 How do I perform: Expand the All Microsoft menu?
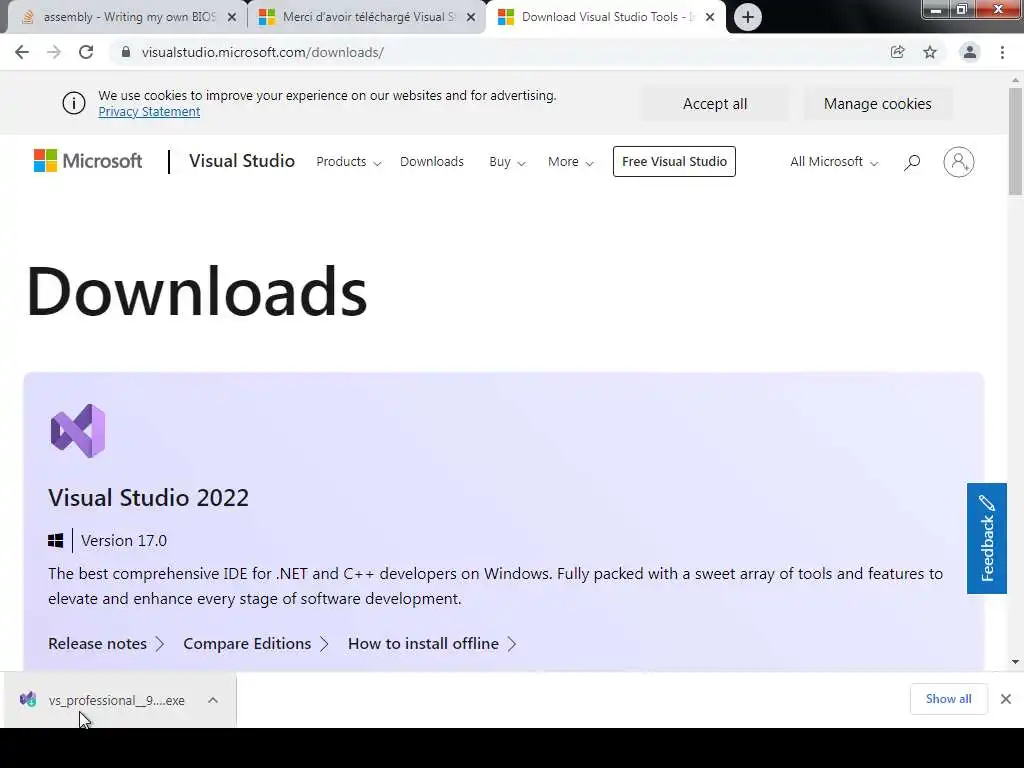(x=834, y=162)
